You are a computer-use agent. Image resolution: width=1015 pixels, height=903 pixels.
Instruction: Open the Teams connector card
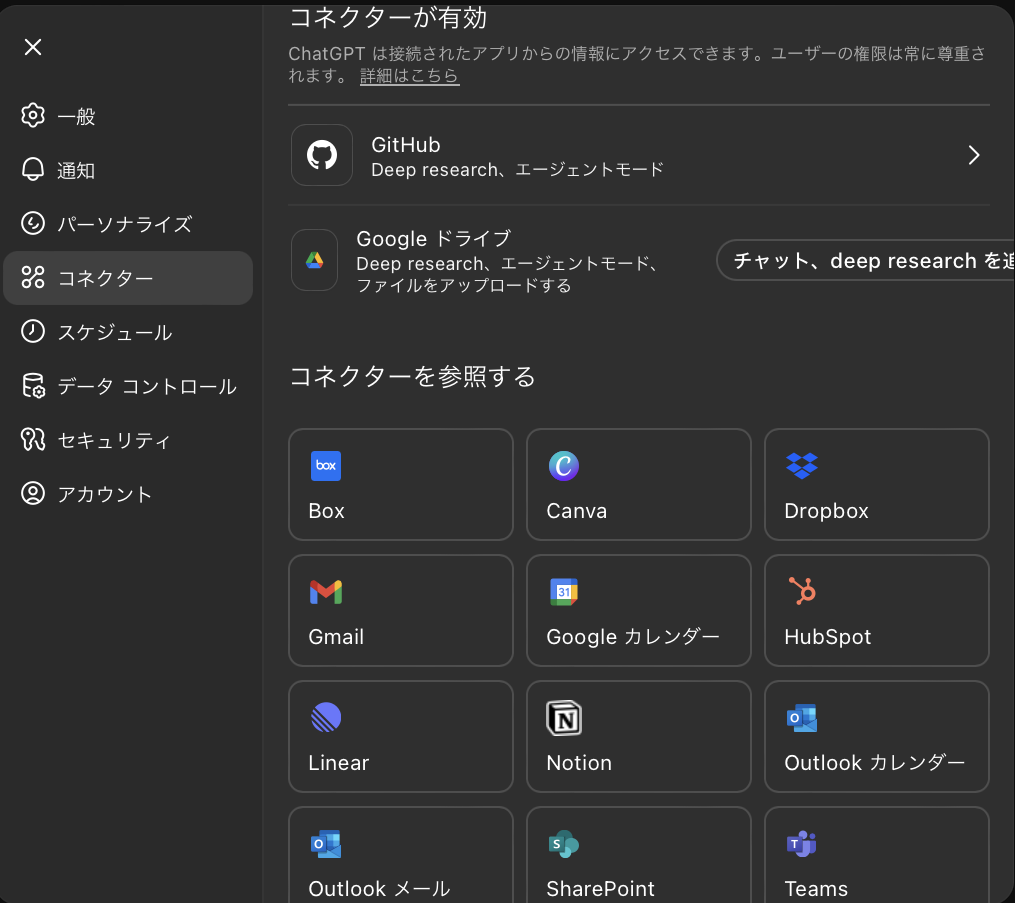pos(876,855)
